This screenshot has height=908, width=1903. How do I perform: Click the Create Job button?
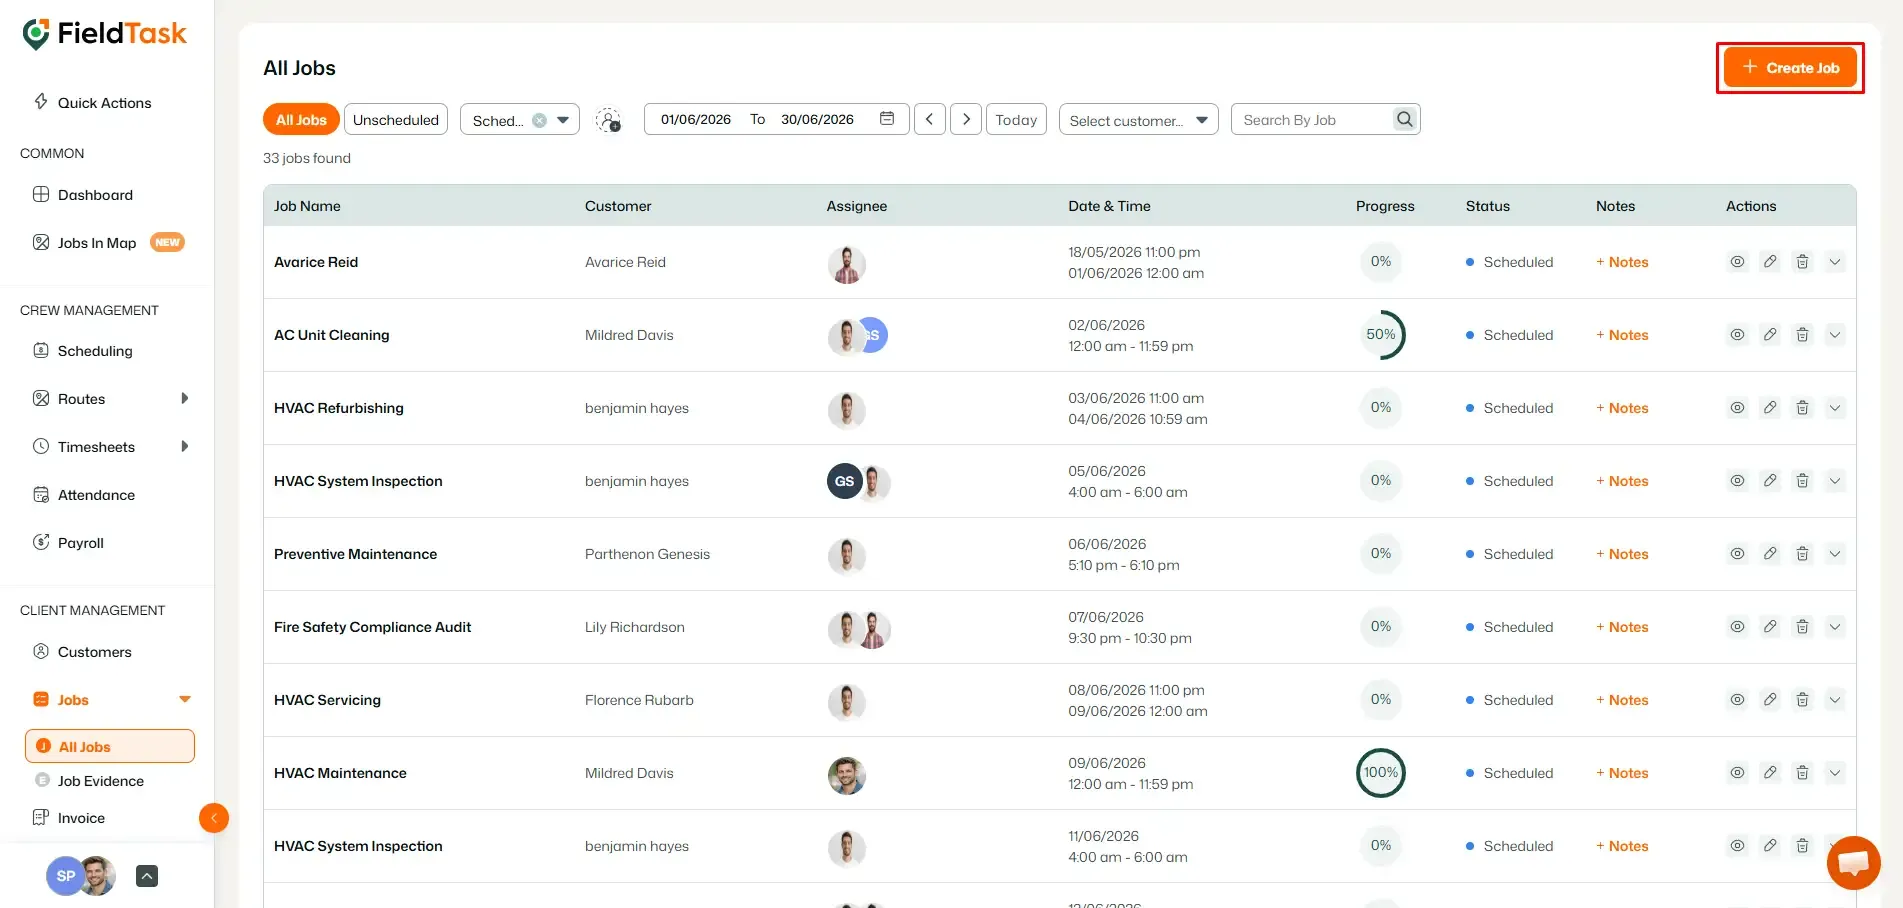pyautogui.click(x=1790, y=68)
